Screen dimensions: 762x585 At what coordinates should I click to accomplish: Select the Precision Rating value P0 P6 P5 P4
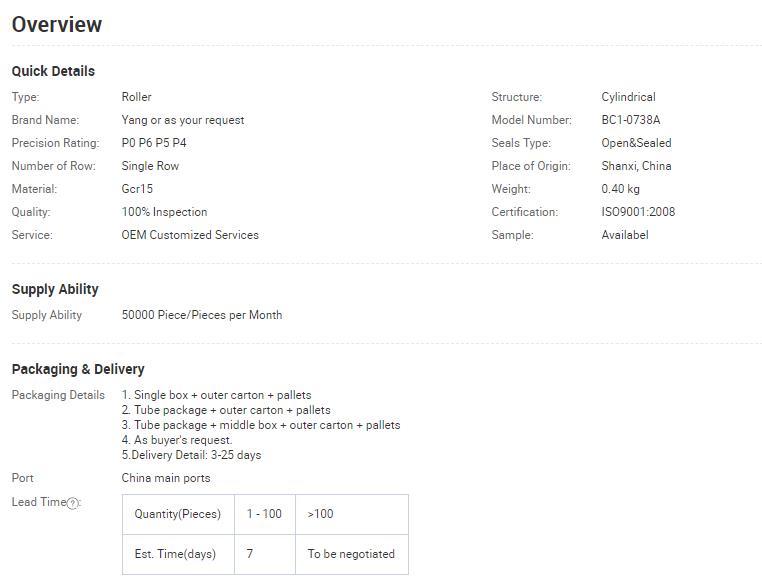coord(154,143)
